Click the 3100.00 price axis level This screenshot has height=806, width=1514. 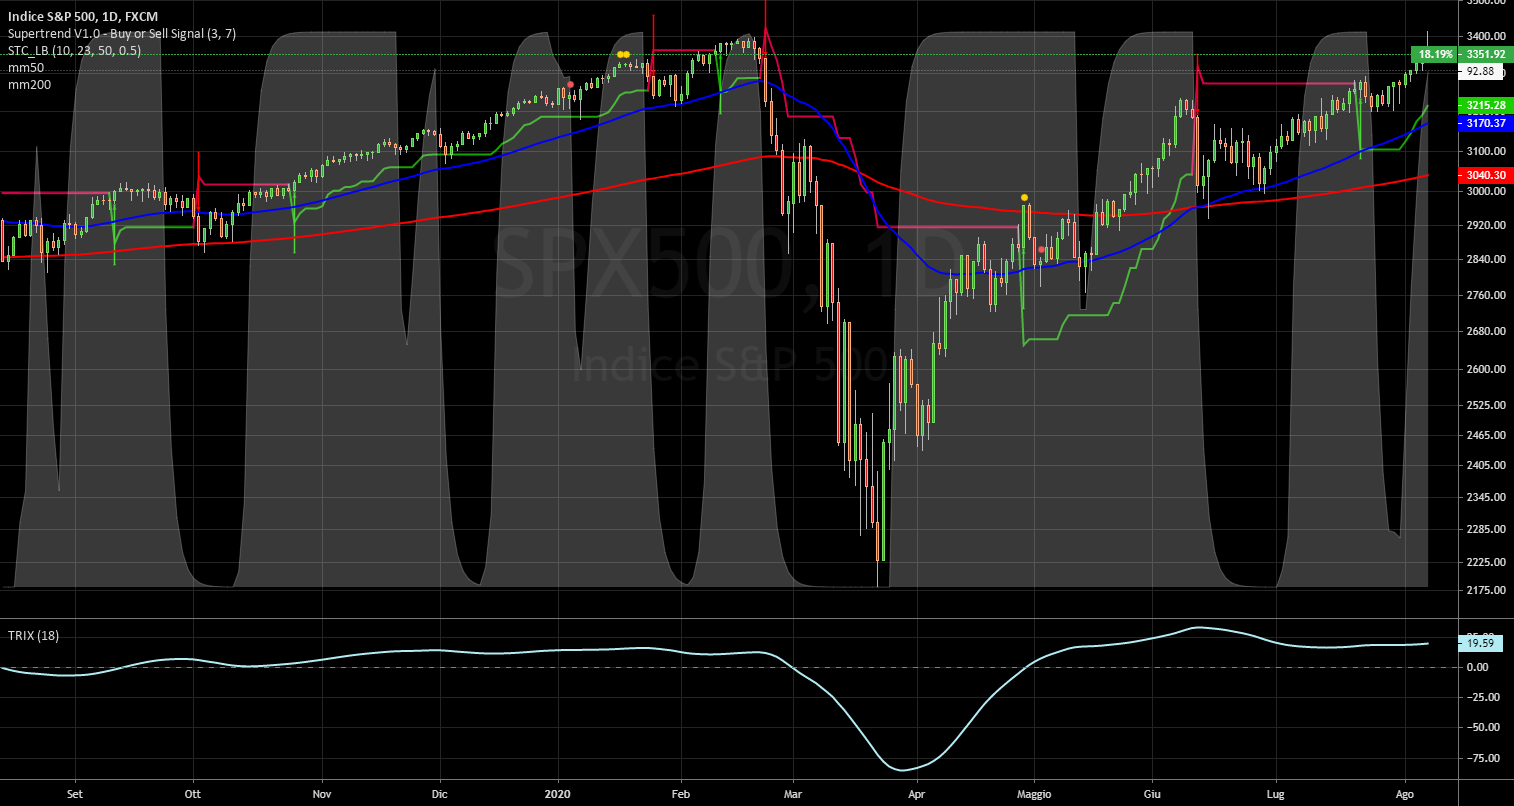coord(1486,151)
